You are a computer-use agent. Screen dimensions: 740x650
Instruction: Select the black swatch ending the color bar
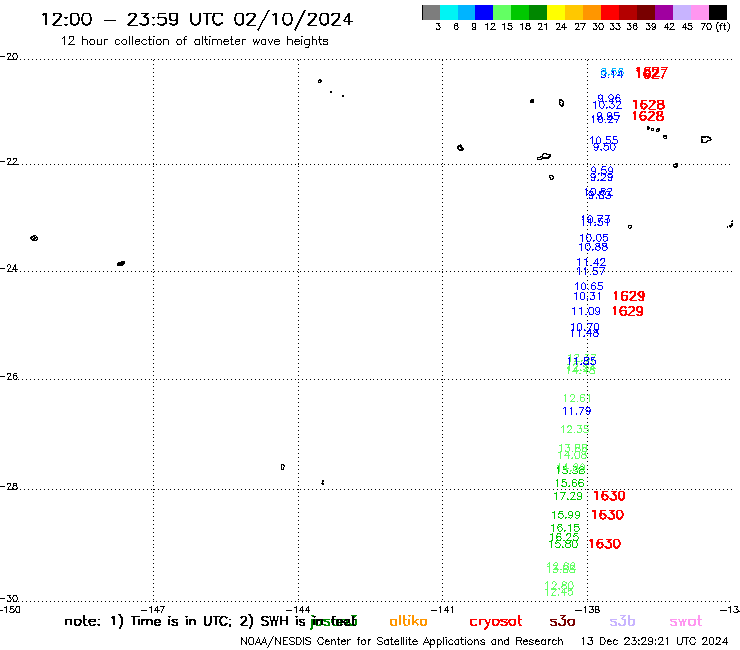click(x=717, y=12)
